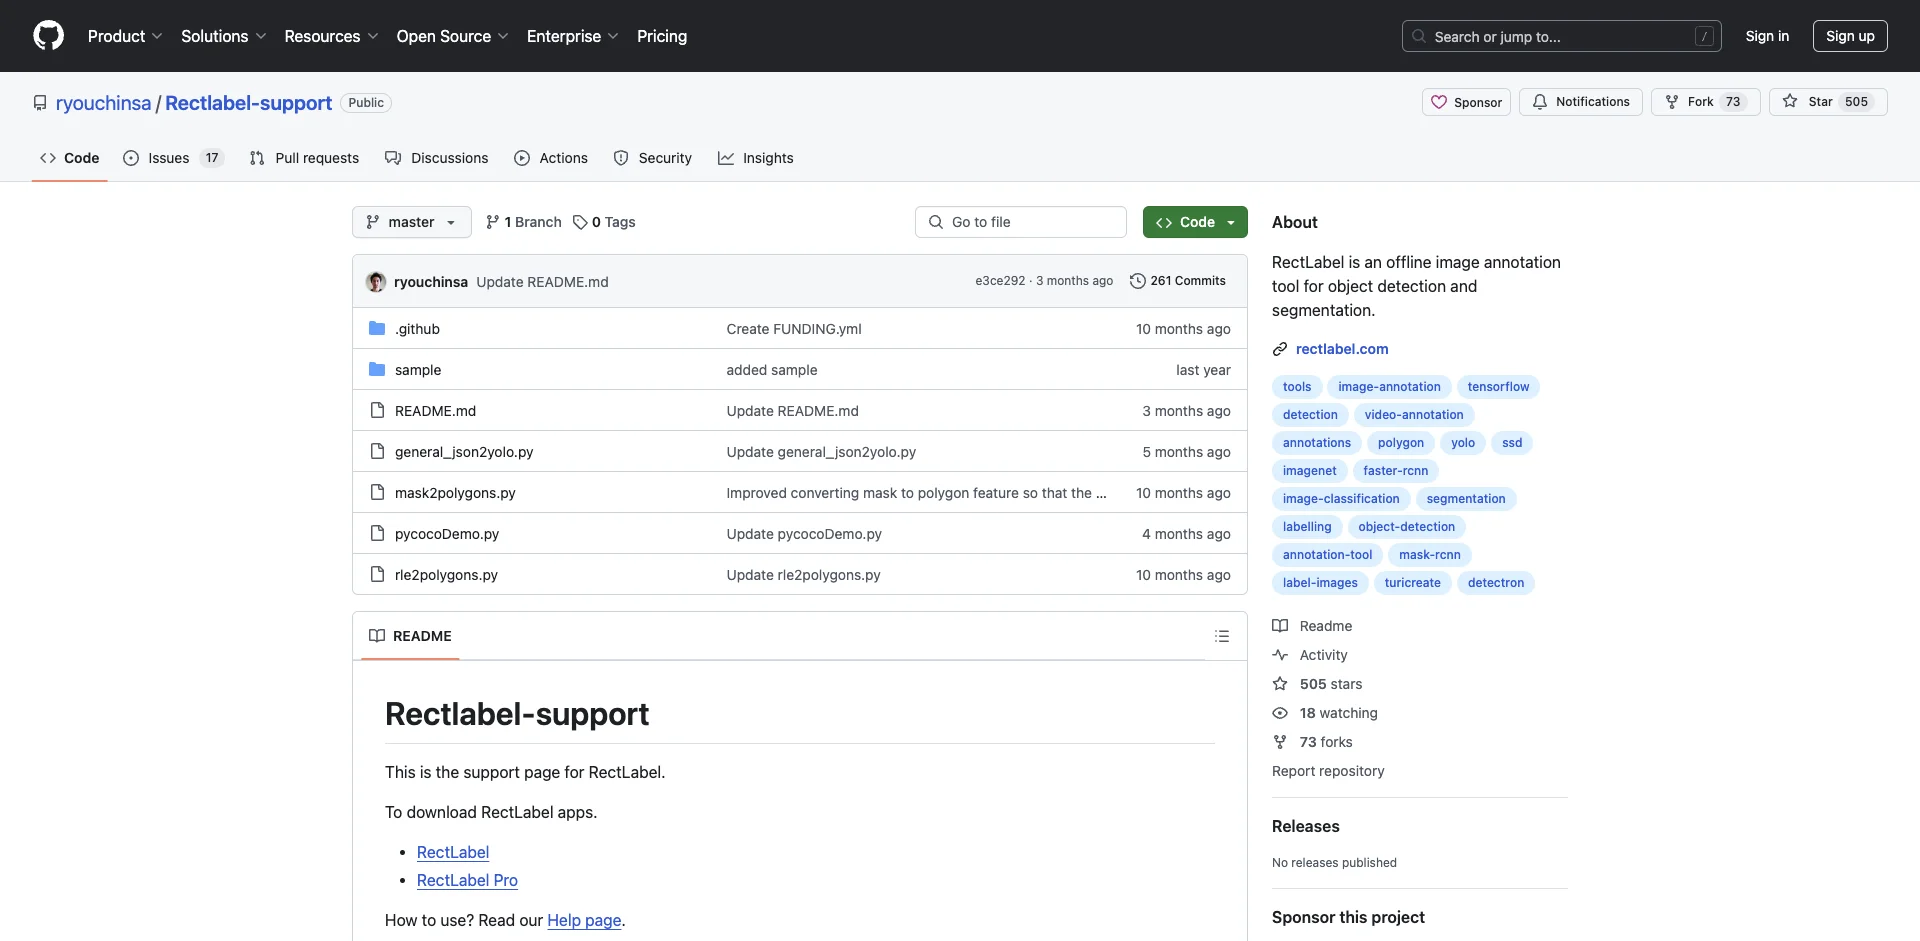Open the green Code dropdown

[1195, 222]
